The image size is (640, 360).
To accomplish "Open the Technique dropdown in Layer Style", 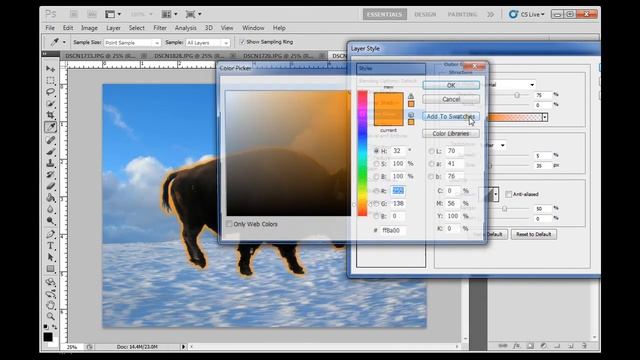I will [x=502, y=145].
